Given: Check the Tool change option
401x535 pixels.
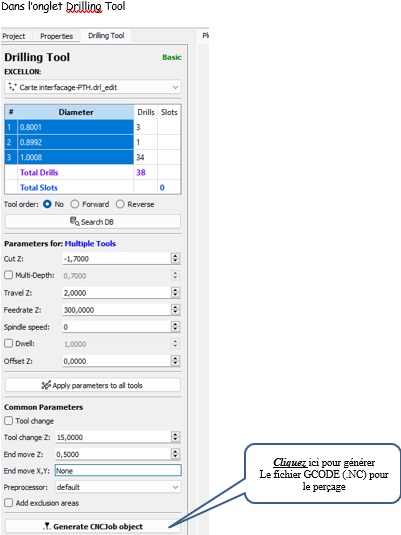Looking at the screenshot, I should tap(9, 421).
